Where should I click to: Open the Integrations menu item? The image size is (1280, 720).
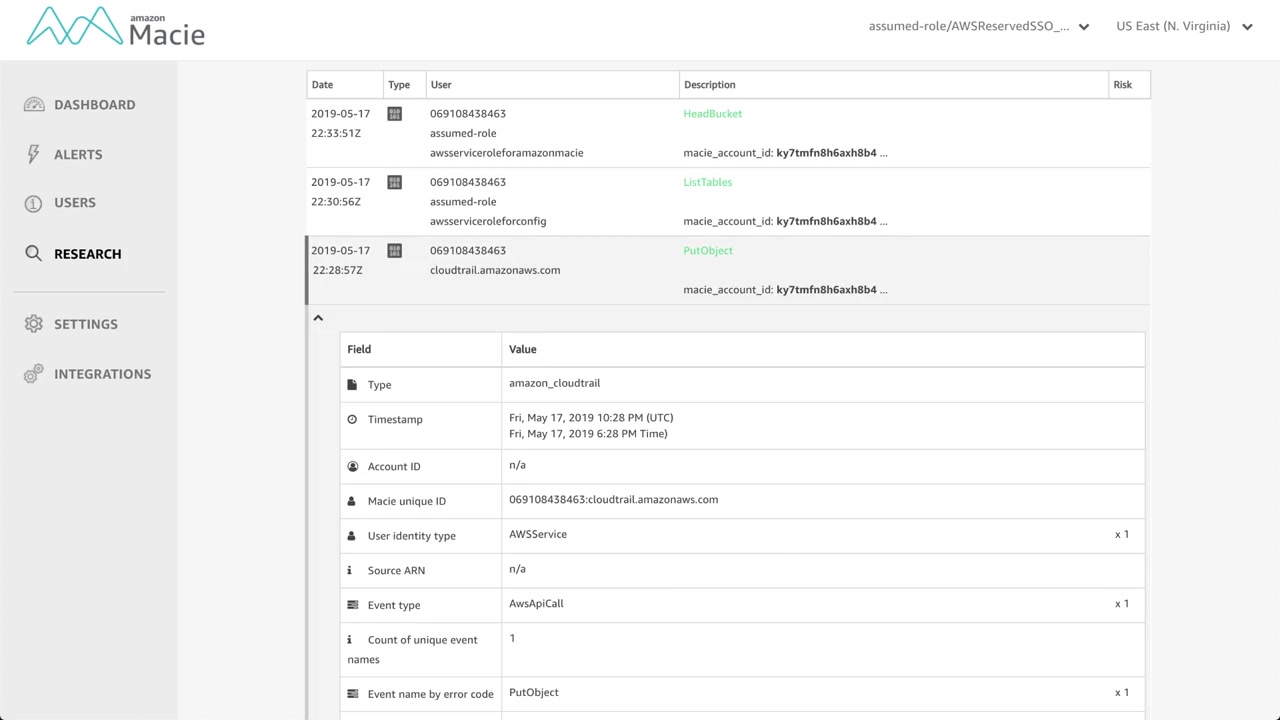pyautogui.click(x=102, y=374)
